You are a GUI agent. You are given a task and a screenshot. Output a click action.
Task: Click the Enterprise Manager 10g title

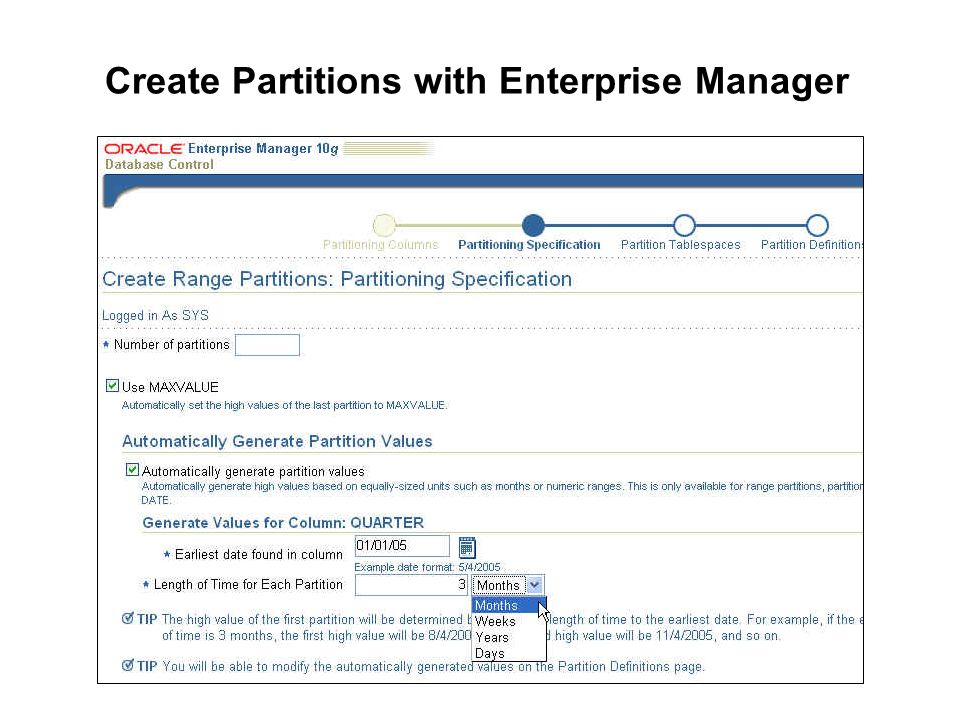[263, 149]
